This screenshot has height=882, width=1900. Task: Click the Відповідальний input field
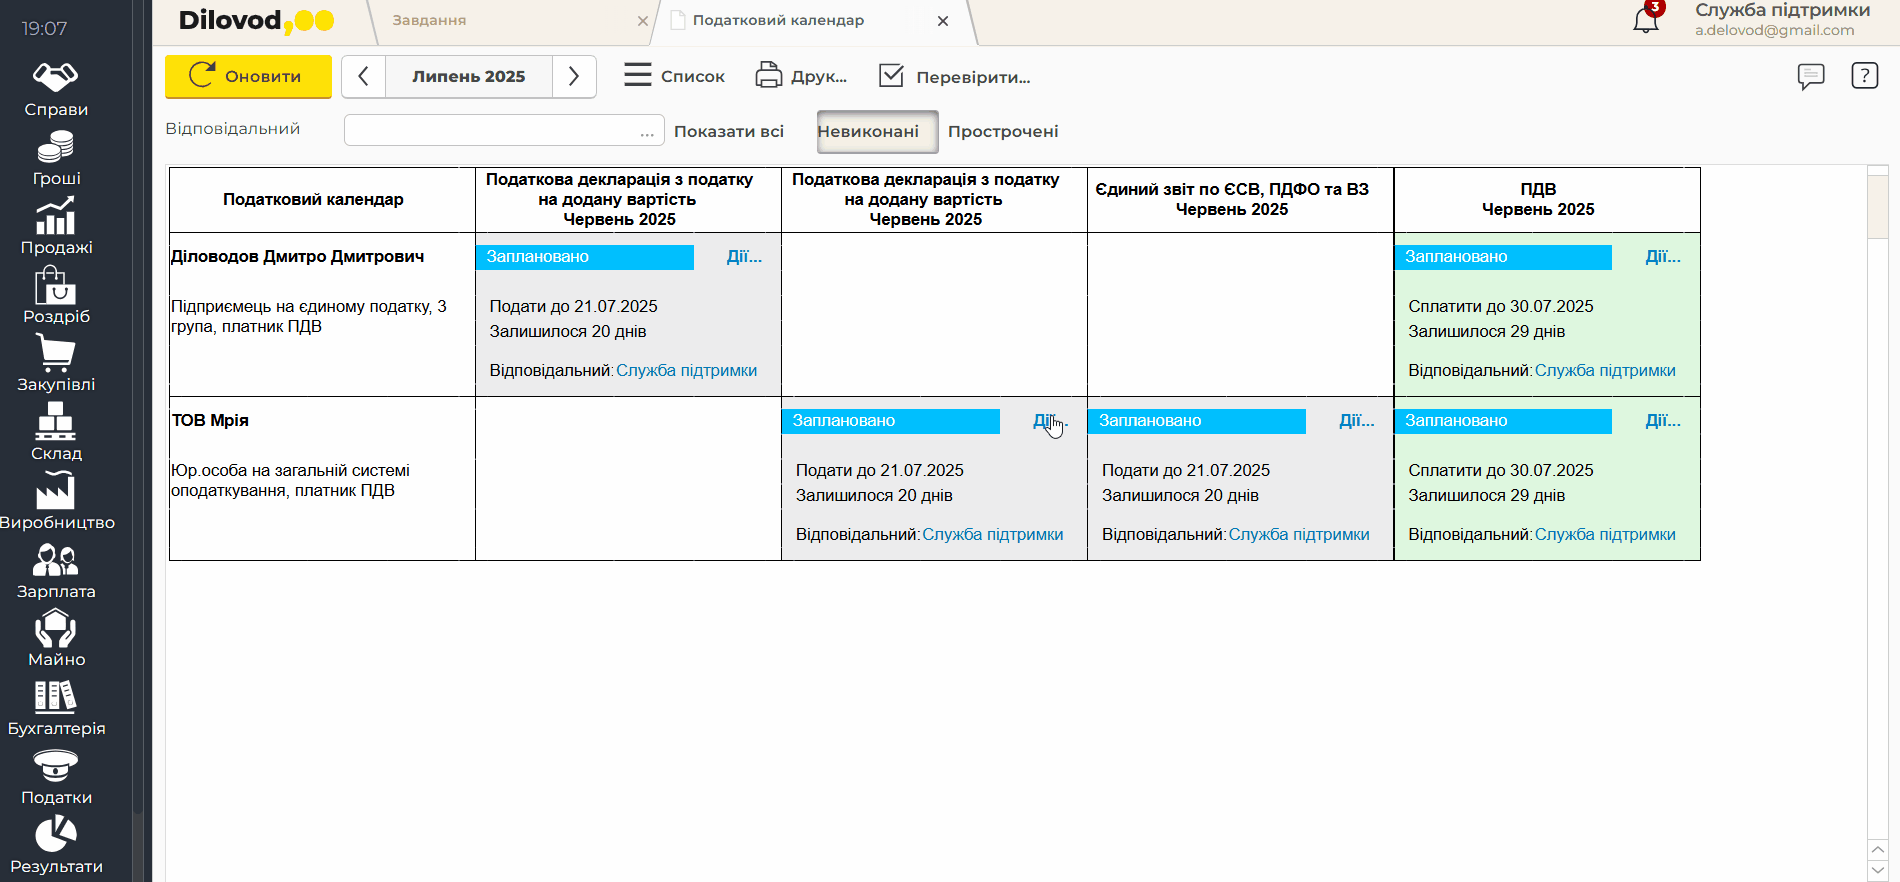point(490,131)
